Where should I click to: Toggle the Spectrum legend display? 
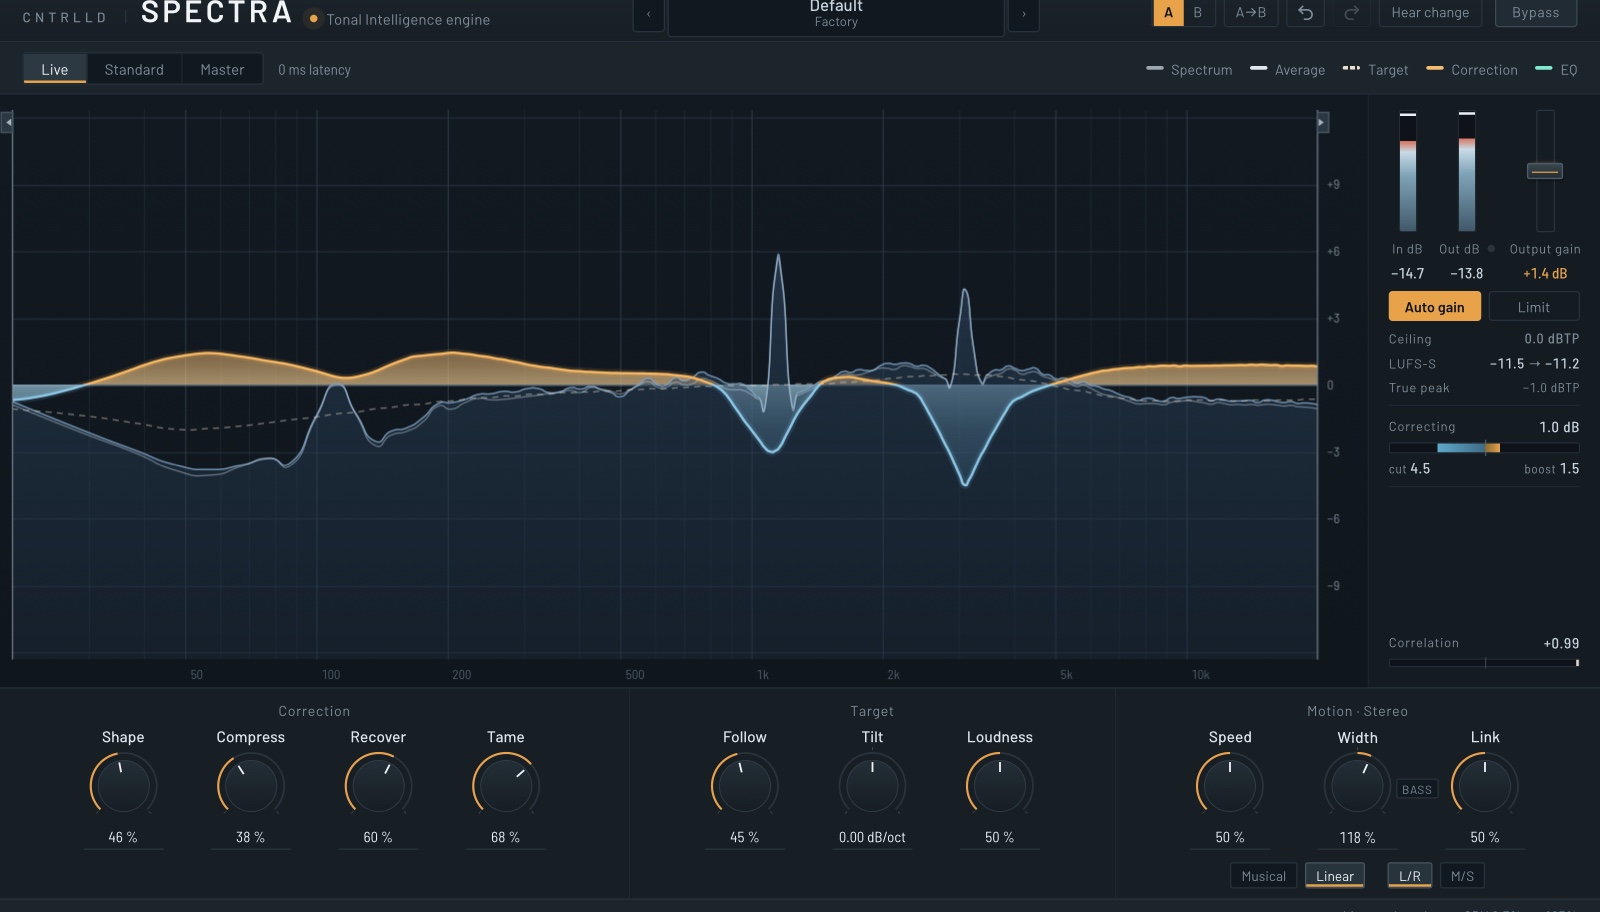[x=1189, y=70]
